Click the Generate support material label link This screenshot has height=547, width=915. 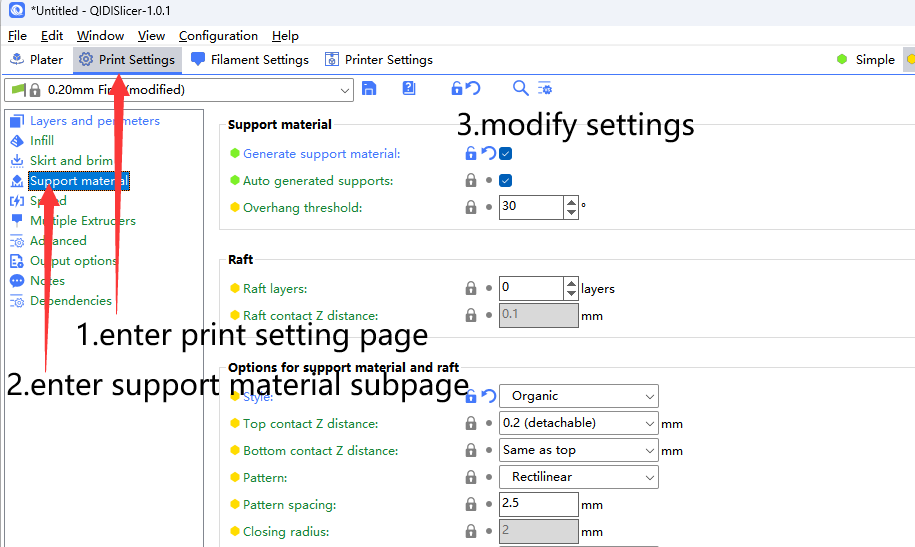click(x=321, y=154)
